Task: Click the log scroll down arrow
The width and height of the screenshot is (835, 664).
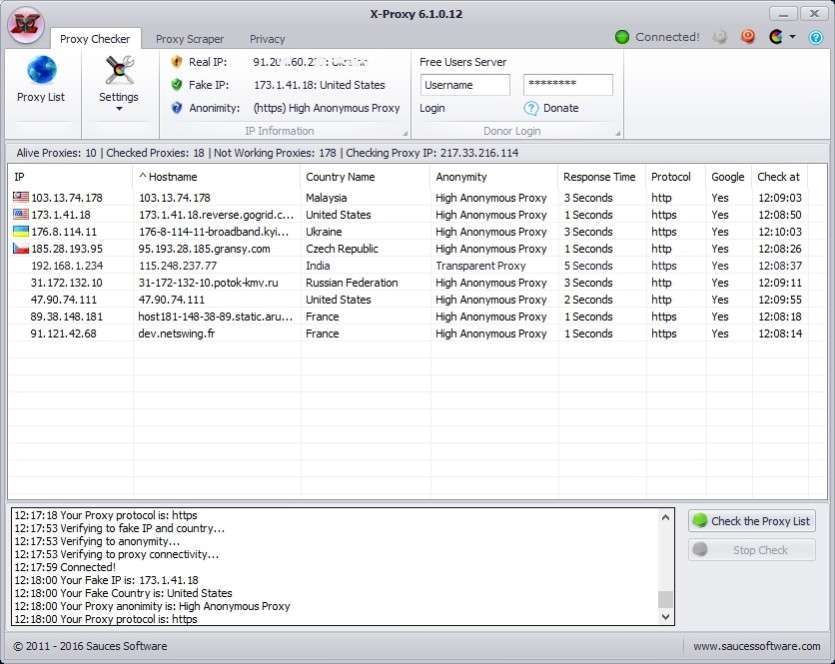Action: coord(665,617)
